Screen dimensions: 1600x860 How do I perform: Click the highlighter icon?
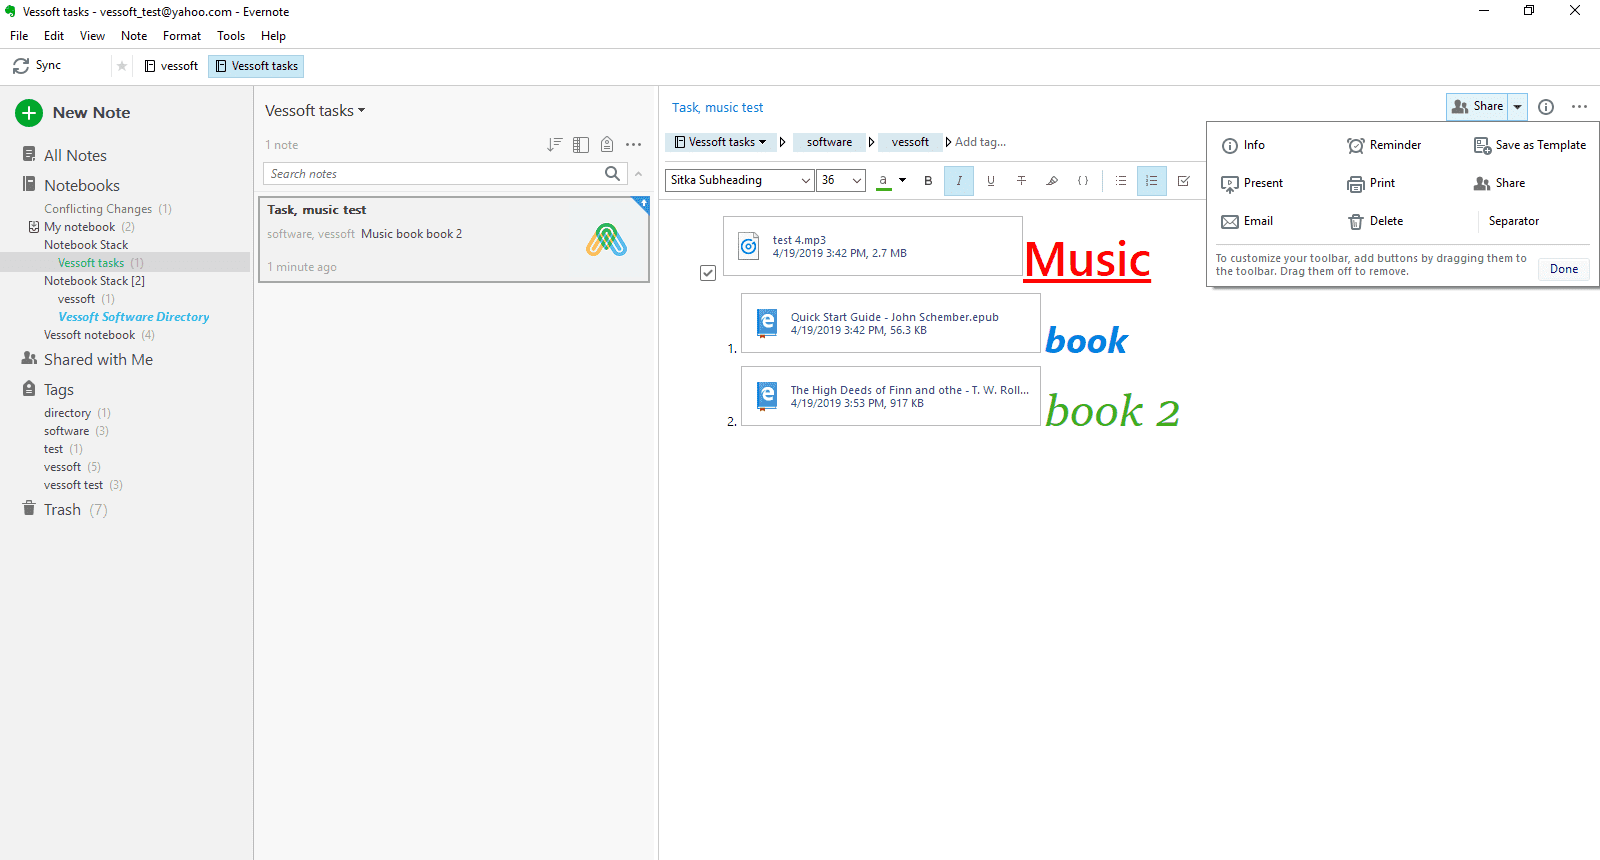(x=1052, y=181)
